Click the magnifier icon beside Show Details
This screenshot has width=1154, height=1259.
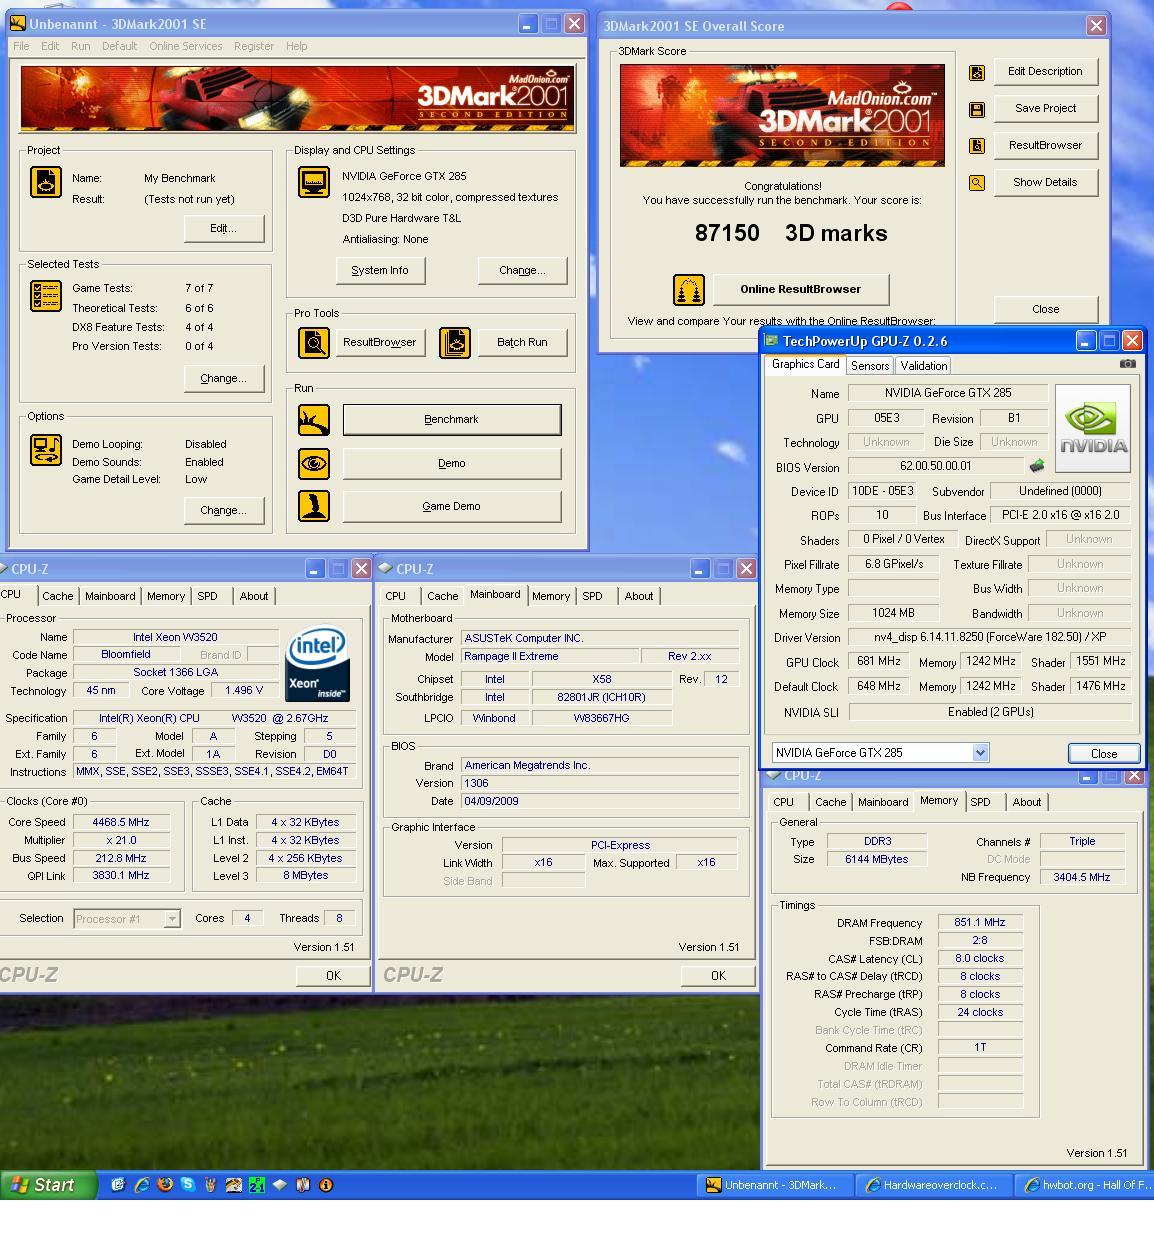977,183
